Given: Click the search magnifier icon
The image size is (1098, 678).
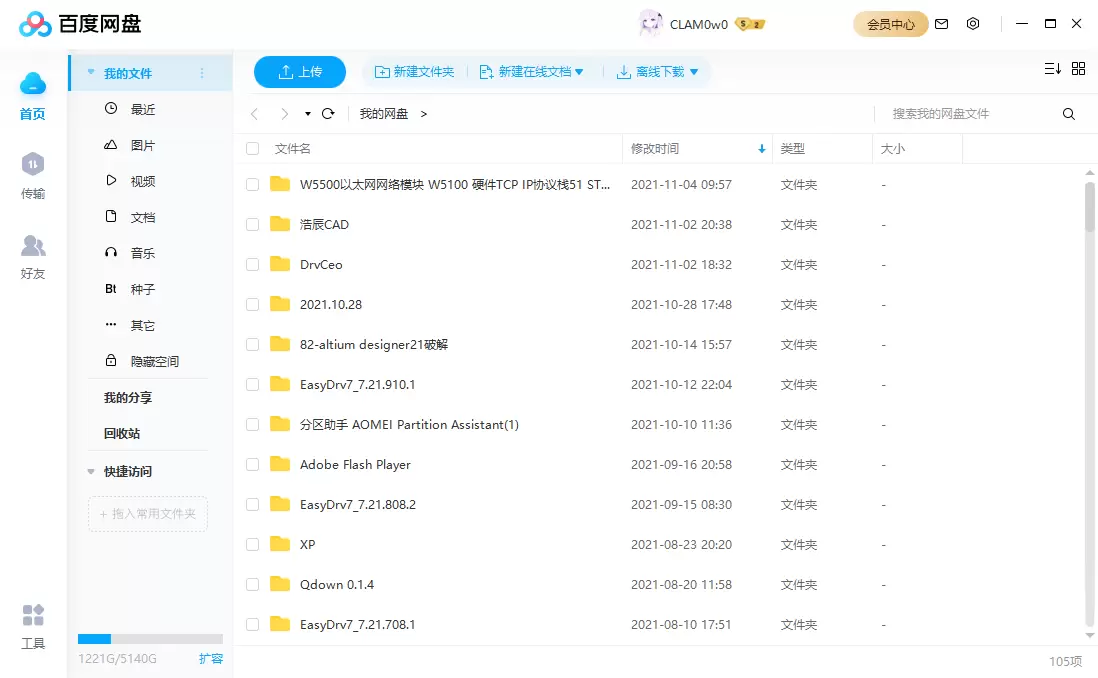Looking at the screenshot, I should 1069,113.
